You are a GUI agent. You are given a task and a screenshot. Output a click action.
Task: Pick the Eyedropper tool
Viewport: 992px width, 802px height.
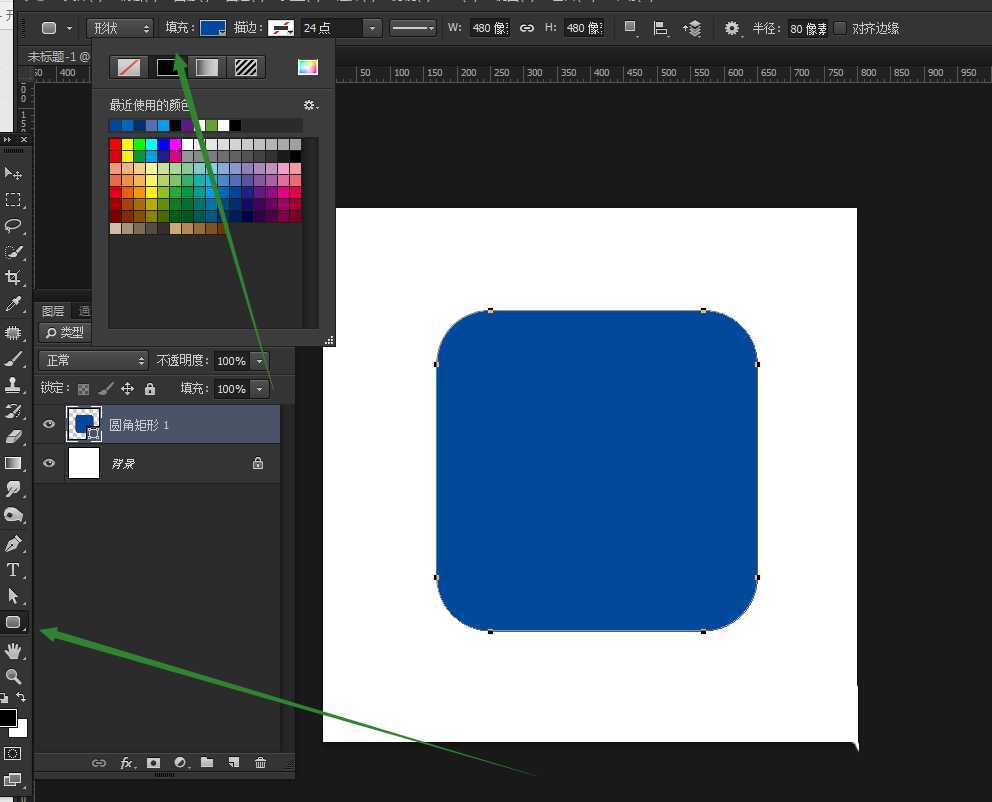[x=13, y=304]
